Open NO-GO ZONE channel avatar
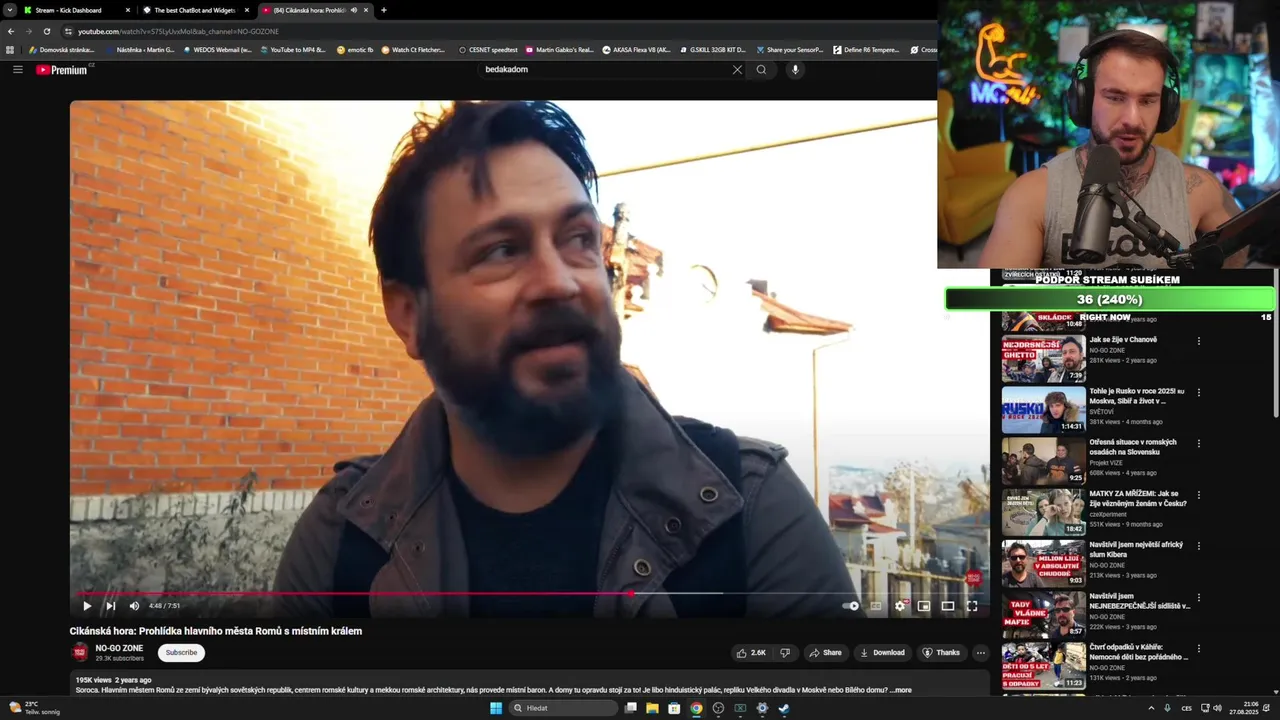The width and height of the screenshot is (1280, 720). [80, 653]
